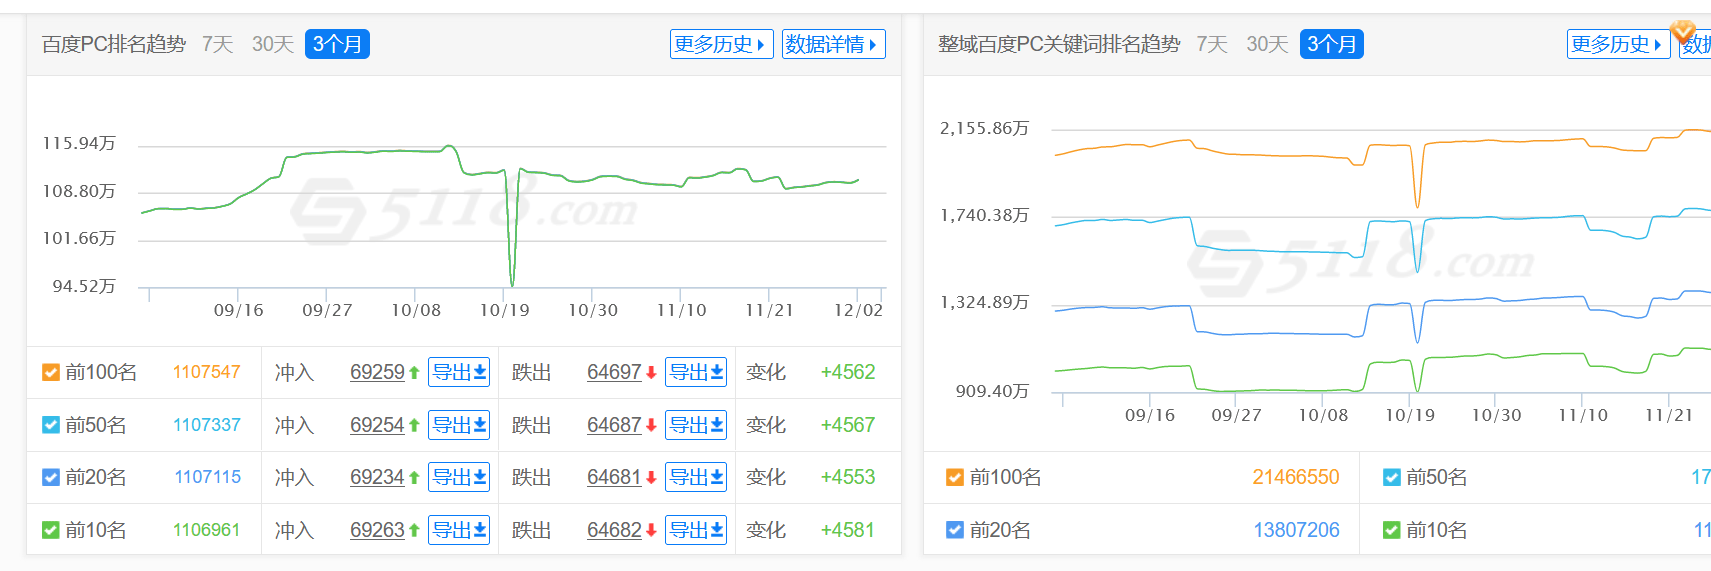Export 前50名 冲入 keywords
The height and width of the screenshot is (571, 1711).
tap(459, 425)
